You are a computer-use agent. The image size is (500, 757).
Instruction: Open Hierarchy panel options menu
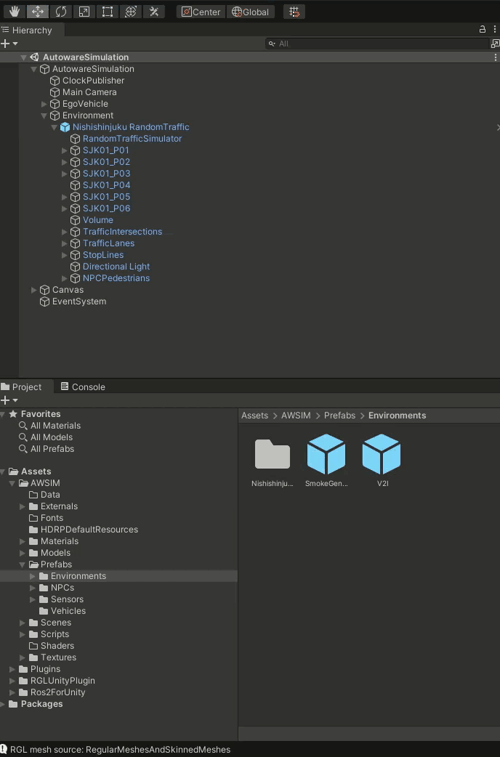[495, 30]
